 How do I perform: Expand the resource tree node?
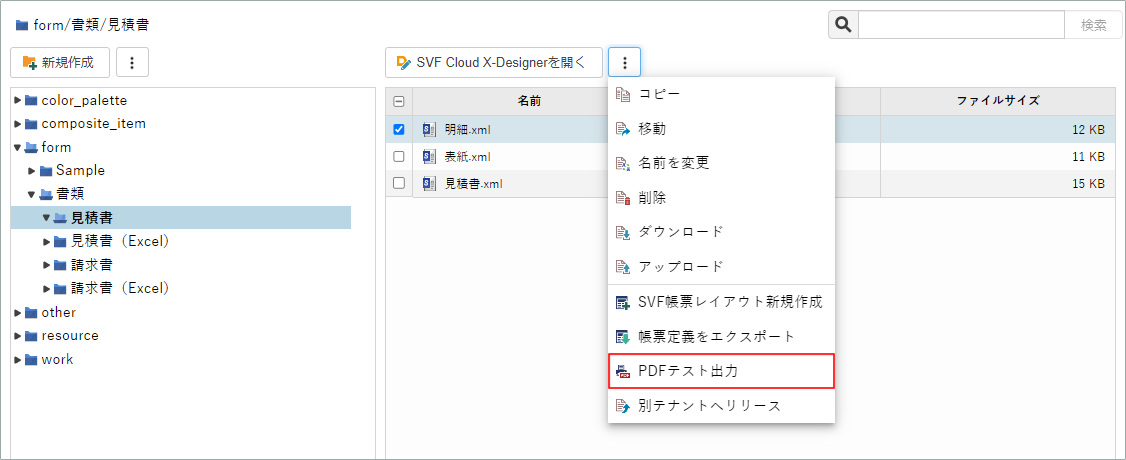[x=18, y=336]
